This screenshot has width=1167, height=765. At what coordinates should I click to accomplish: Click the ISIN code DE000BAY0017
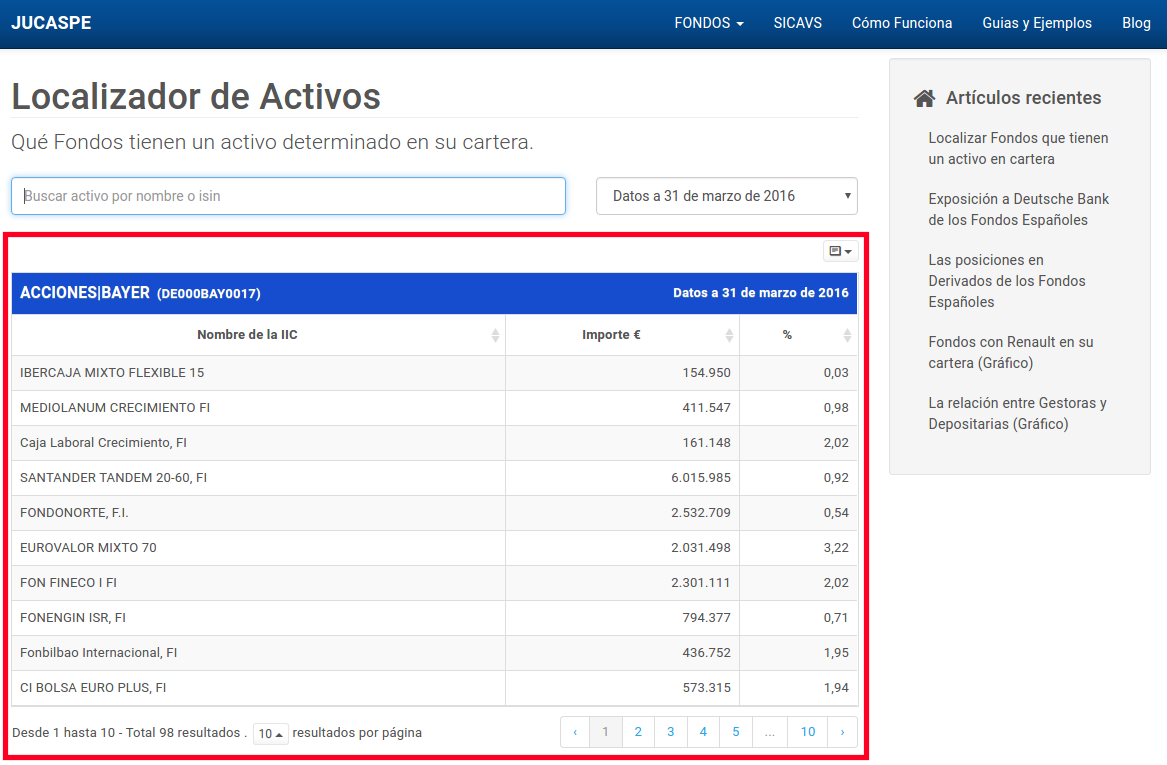point(208,294)
